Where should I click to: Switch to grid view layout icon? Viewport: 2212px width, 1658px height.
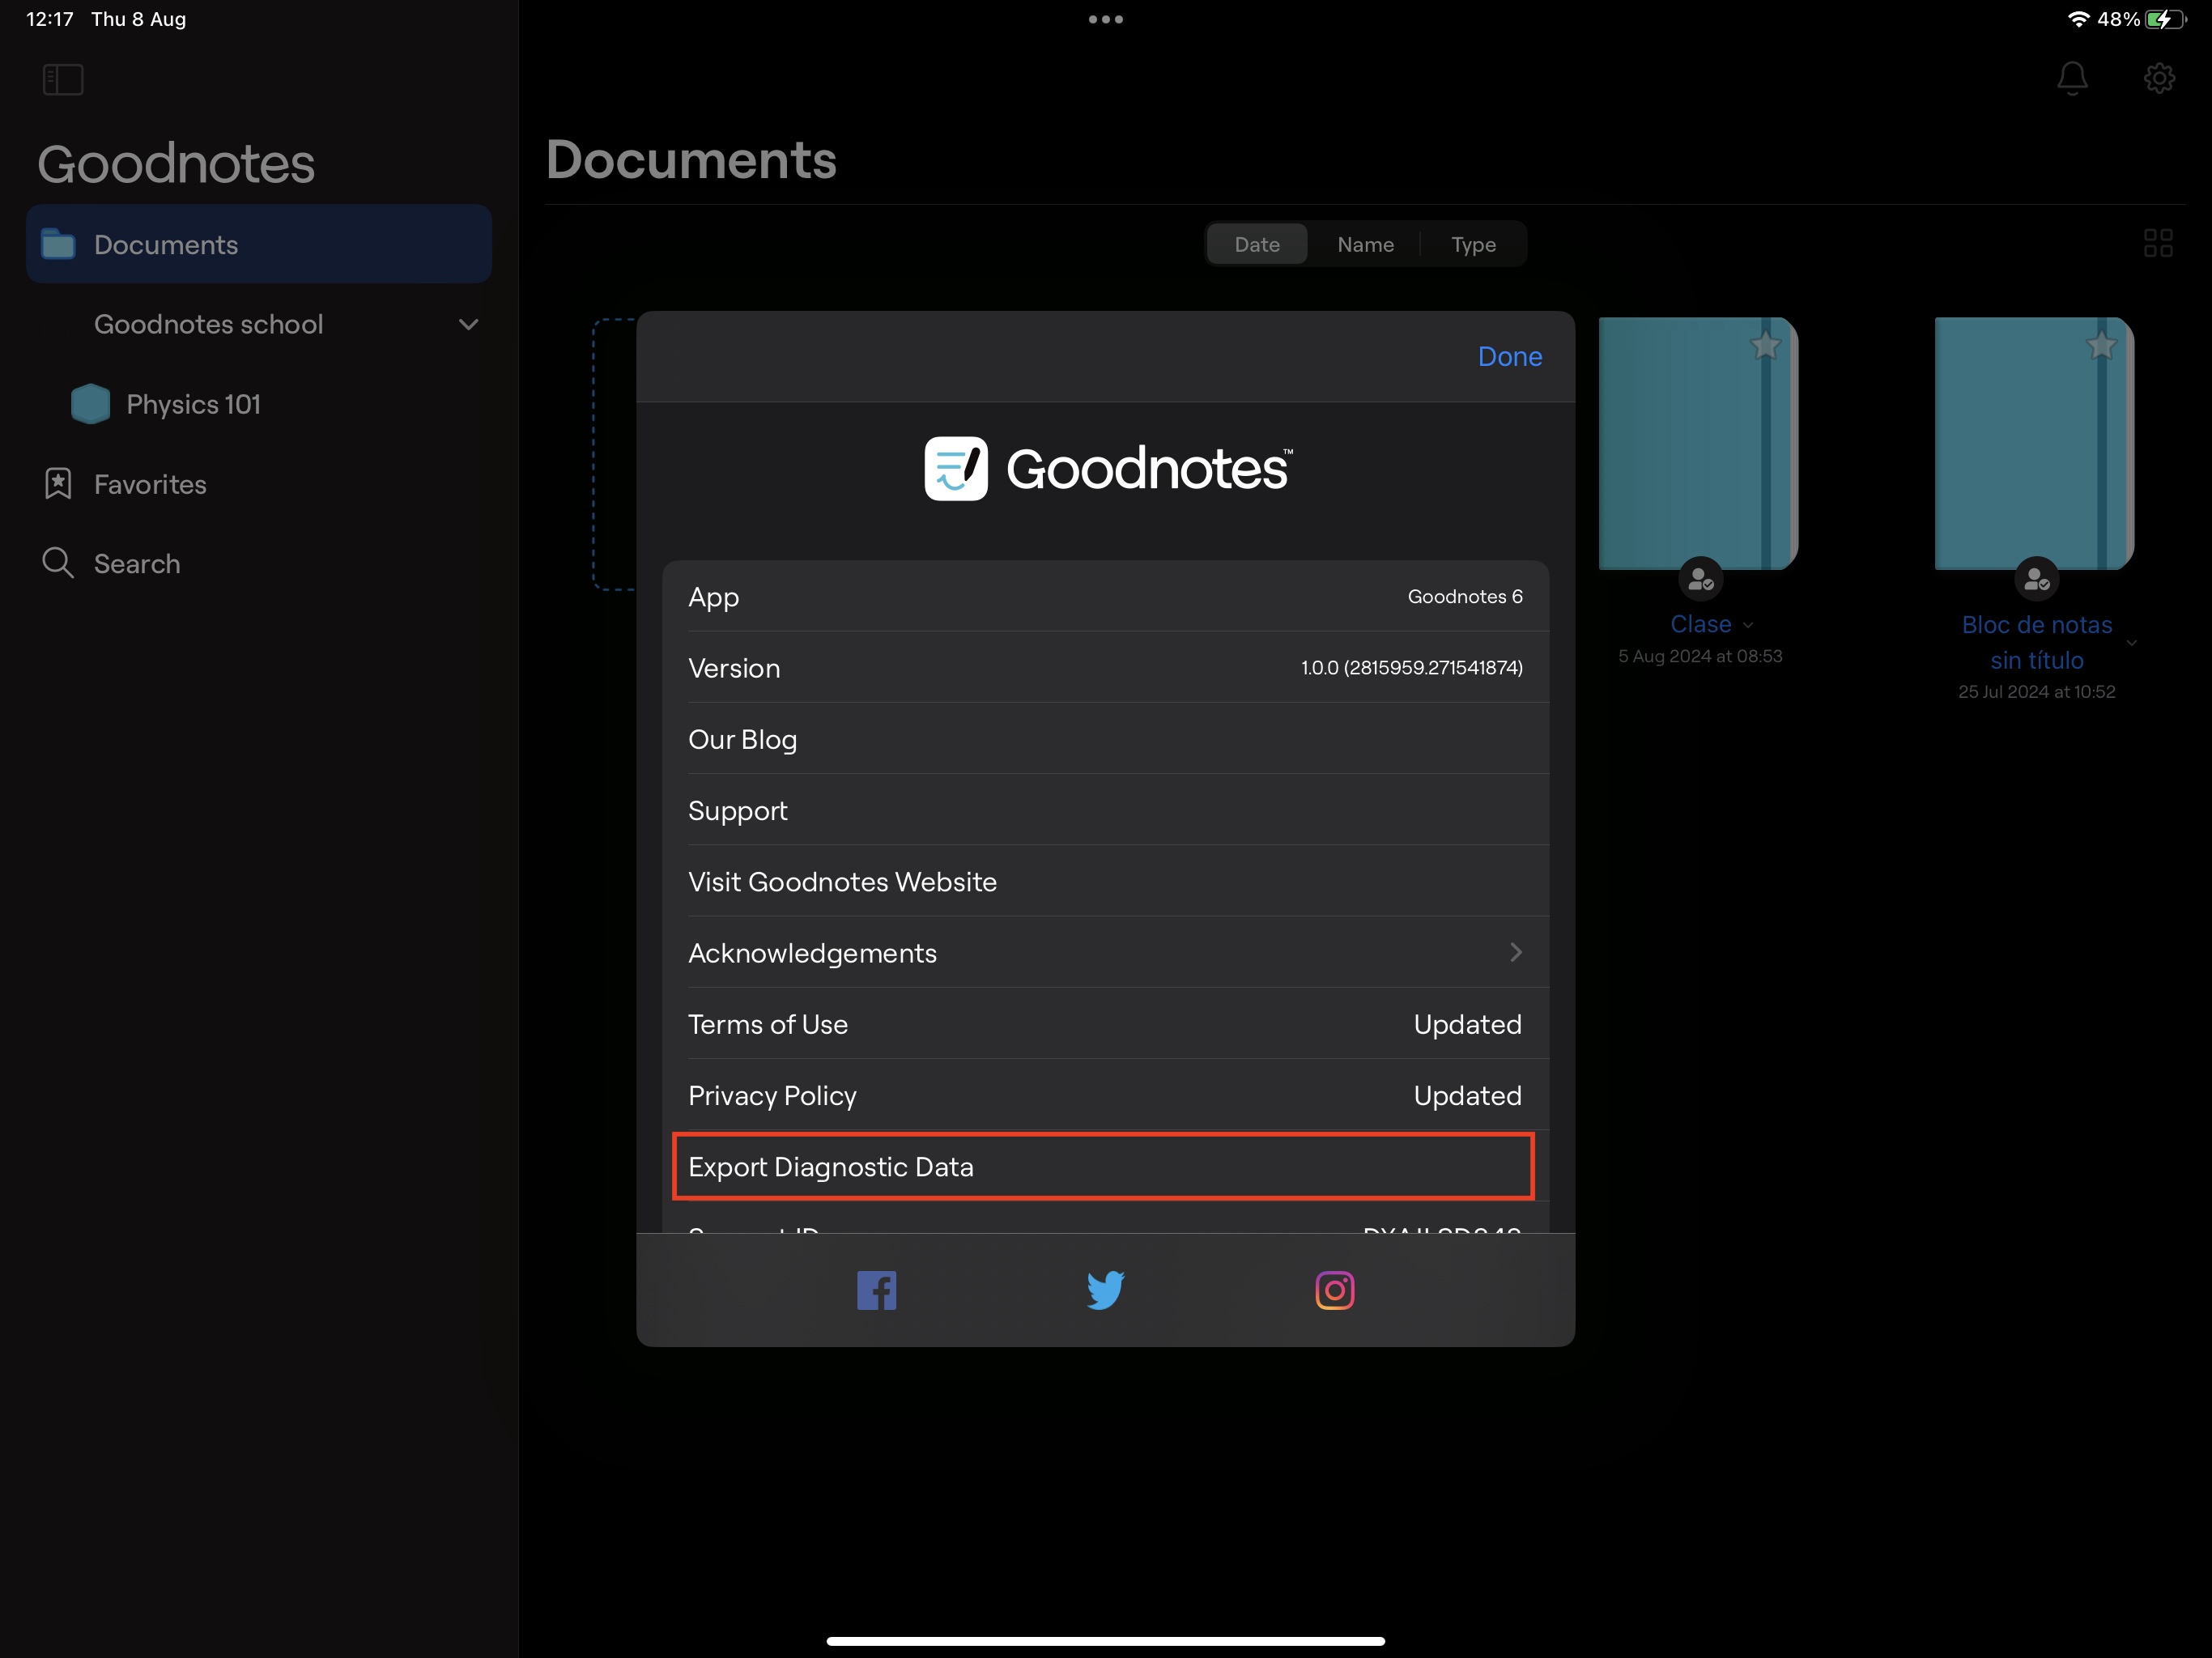coord(2158,243)
